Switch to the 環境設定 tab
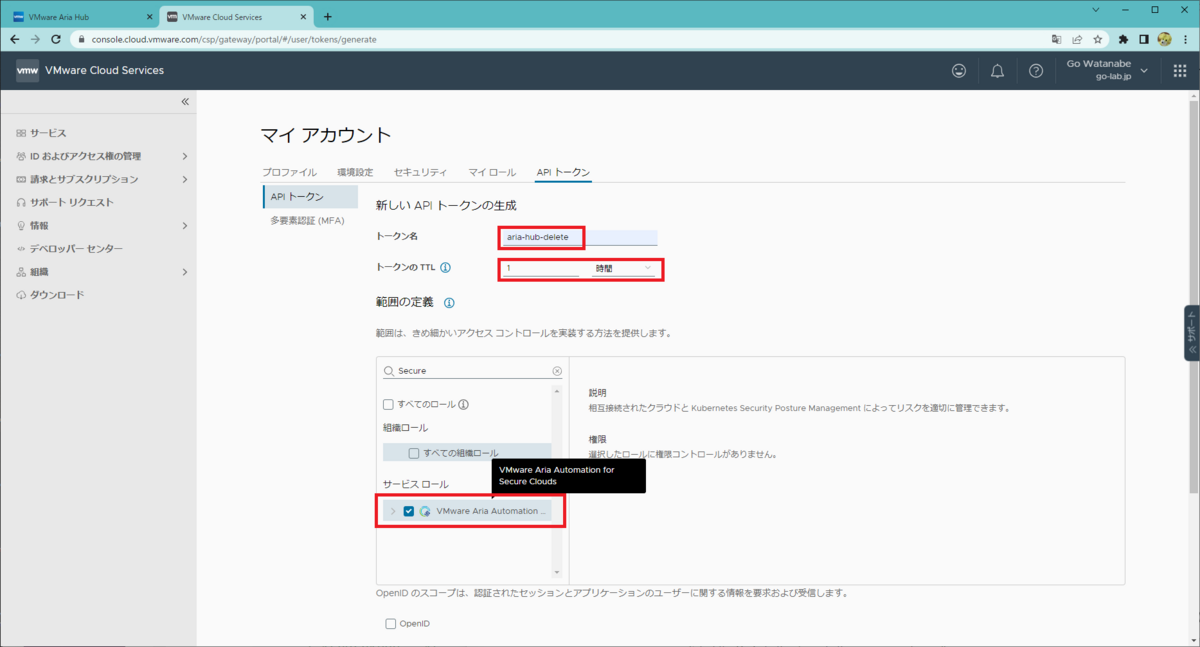 coord(355,172)
